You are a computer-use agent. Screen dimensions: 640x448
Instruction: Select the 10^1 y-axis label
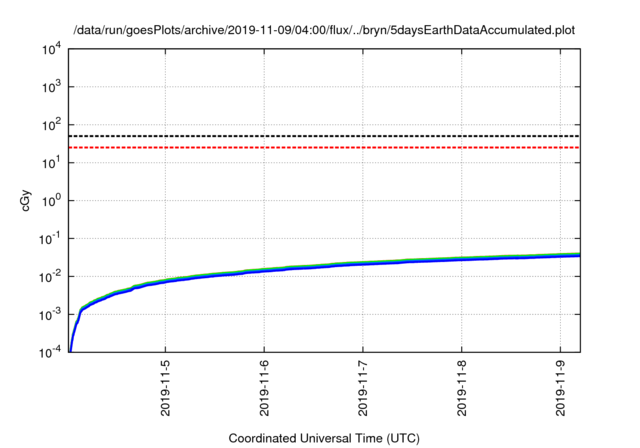(52, 163)
